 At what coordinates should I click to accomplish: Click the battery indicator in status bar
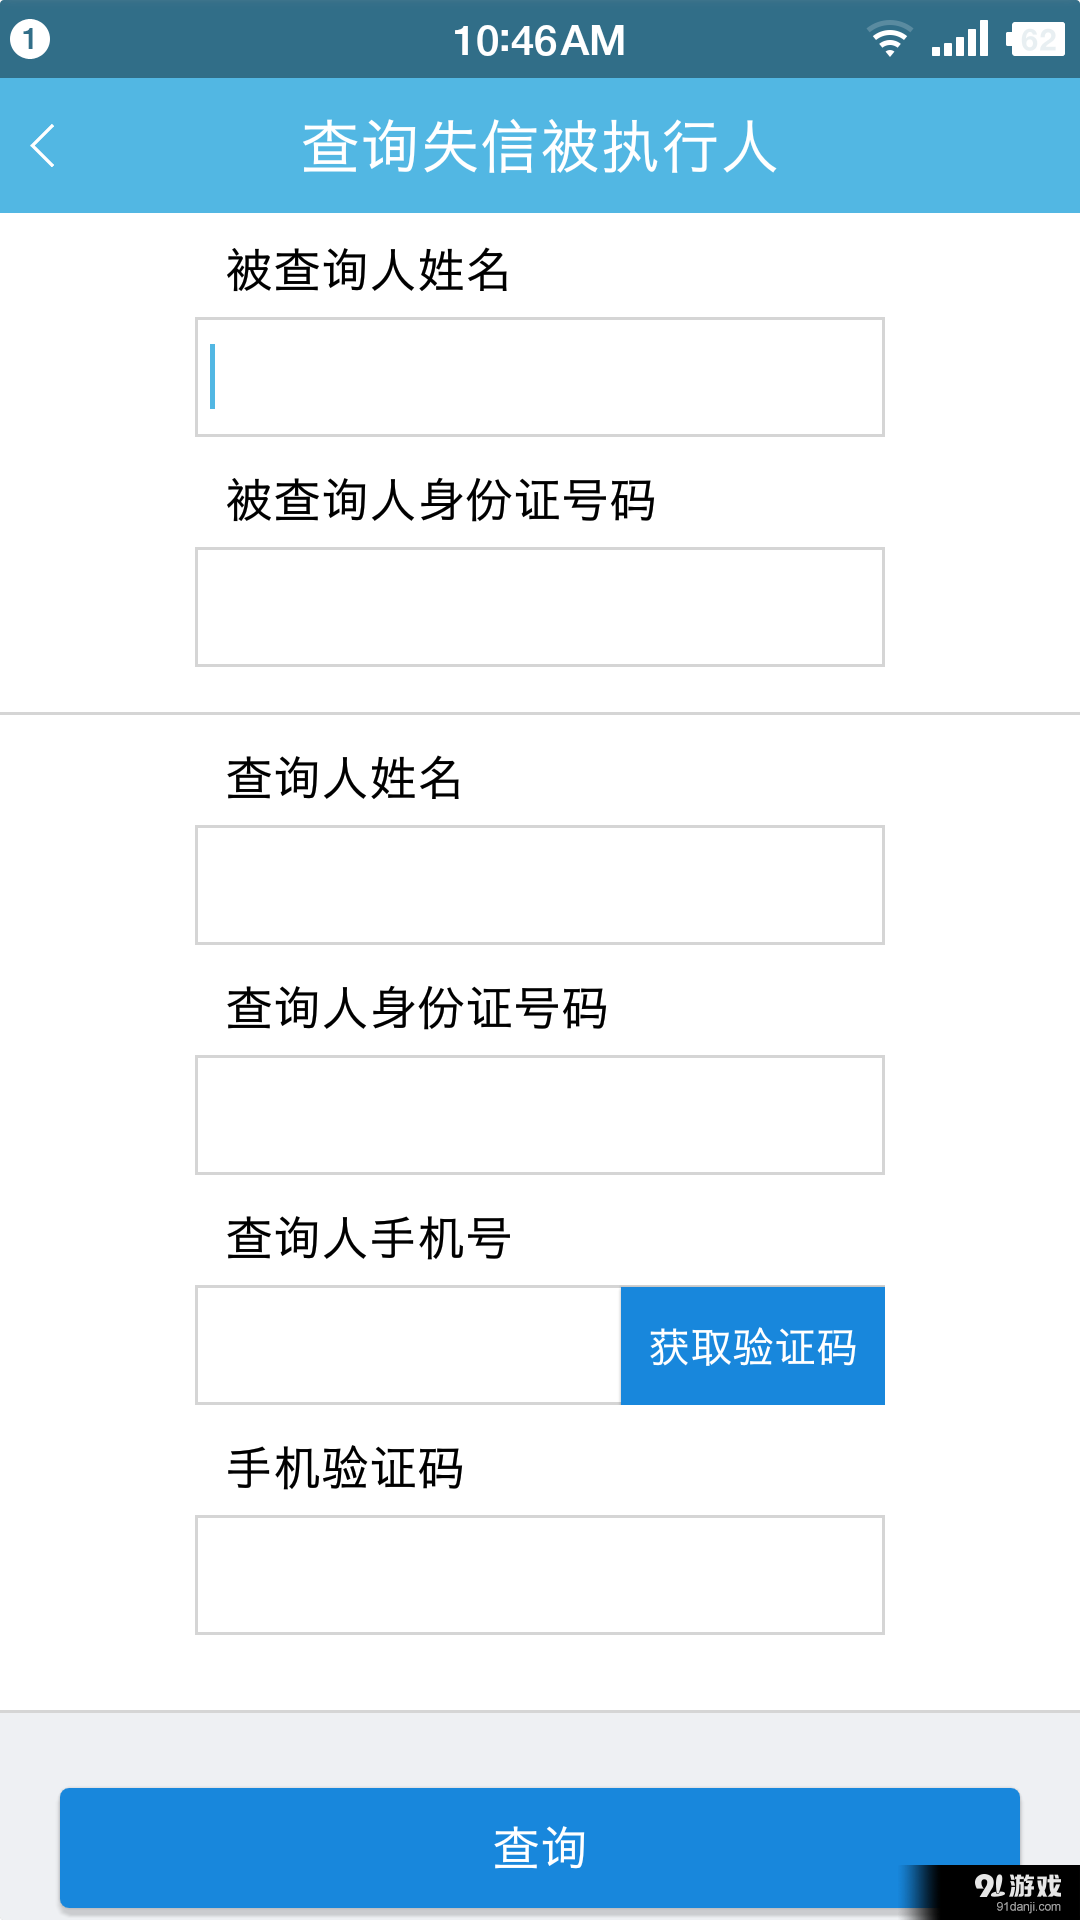pyautogui.click(x=1040, y=38)
